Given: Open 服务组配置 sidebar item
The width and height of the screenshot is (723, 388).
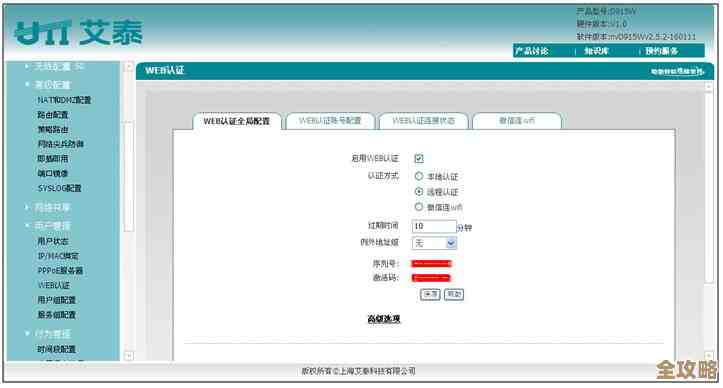Looking at the screenshot, I should (x=56, y=315).
